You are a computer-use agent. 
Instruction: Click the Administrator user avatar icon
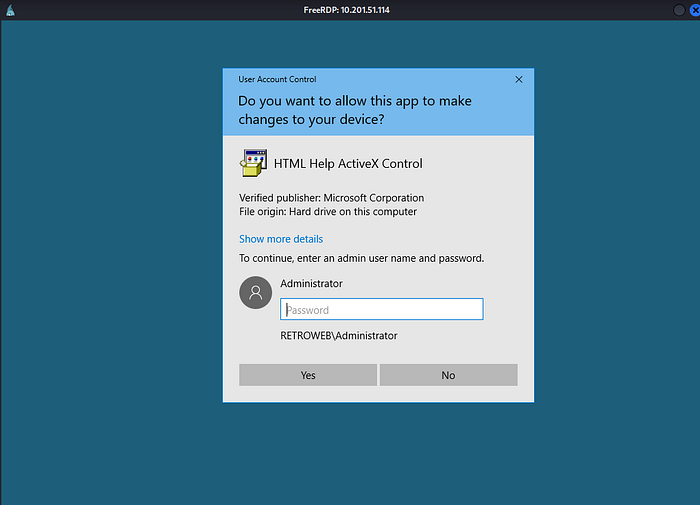pyautogui.click(x=255, y=292)
